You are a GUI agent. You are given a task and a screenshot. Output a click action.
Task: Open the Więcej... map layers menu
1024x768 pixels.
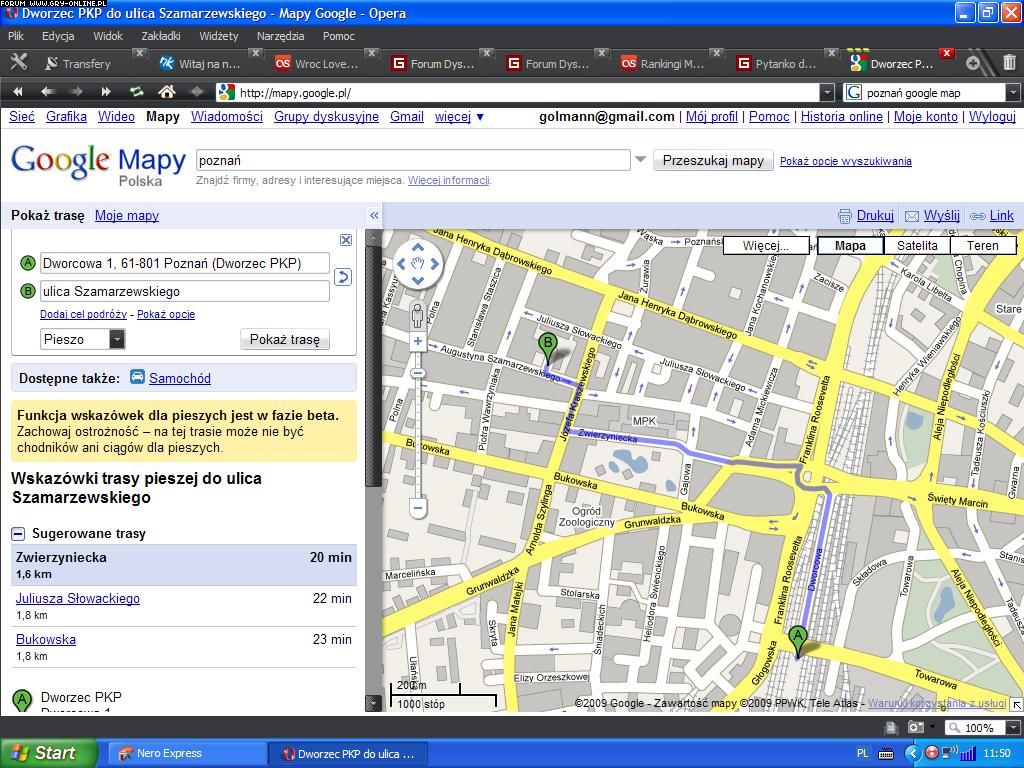(766, 246)
